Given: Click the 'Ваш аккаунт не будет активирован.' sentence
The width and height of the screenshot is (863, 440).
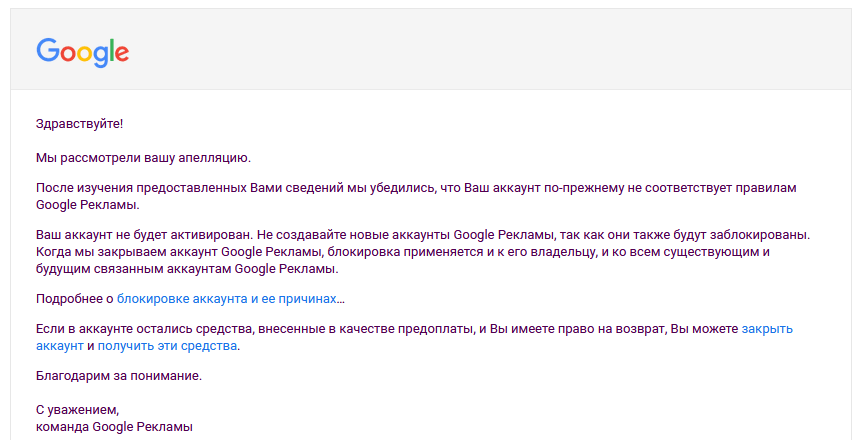Looking at the screenshot, I should tap(145, 235).
